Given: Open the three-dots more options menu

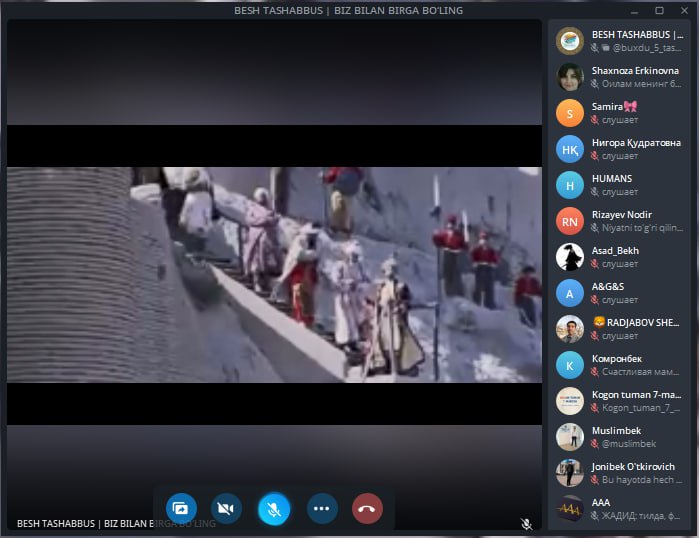Looking at the screenshot, I should 322,508.
